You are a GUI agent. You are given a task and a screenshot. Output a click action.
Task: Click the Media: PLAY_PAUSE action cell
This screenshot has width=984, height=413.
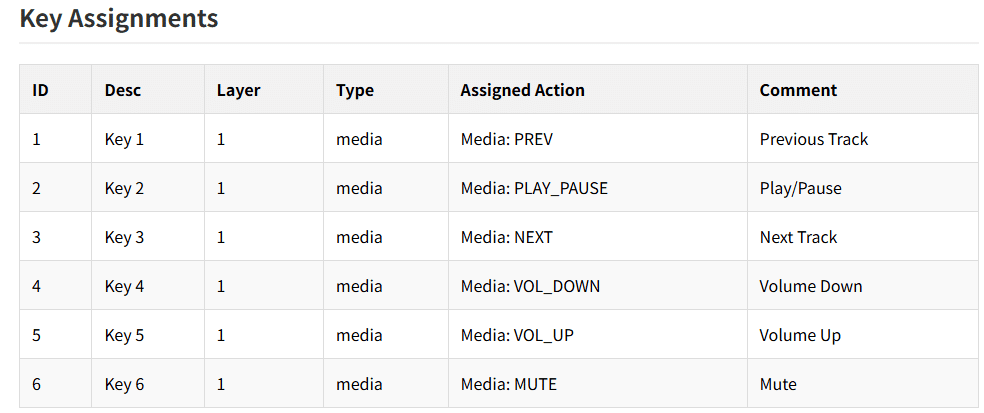[x=598, y=187]
